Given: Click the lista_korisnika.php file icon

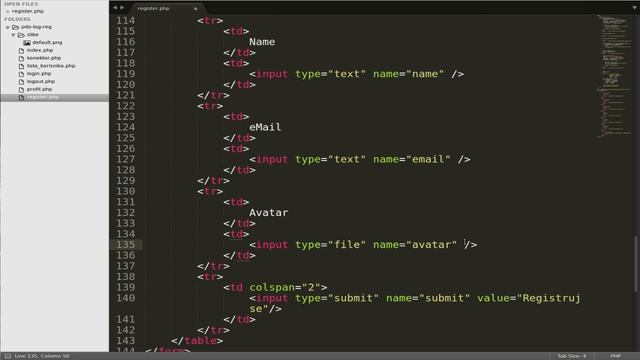Looking at the screenshot, I should coord(21,66).
